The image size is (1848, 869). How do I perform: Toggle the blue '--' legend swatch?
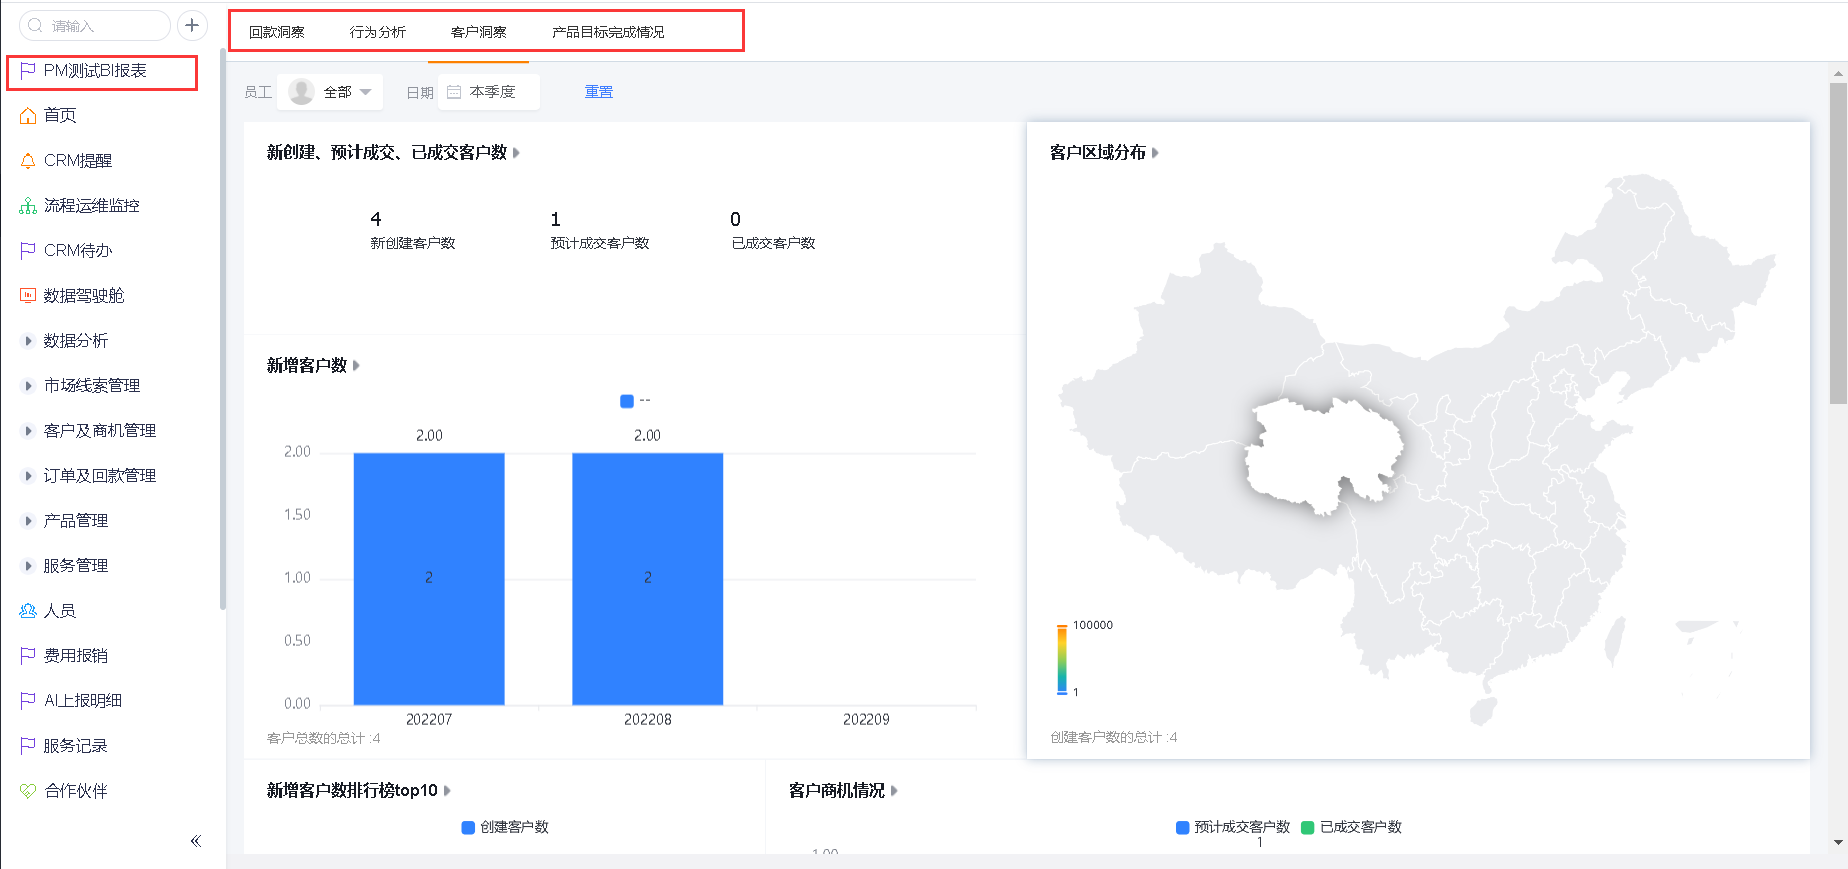(x=627, y=401)
